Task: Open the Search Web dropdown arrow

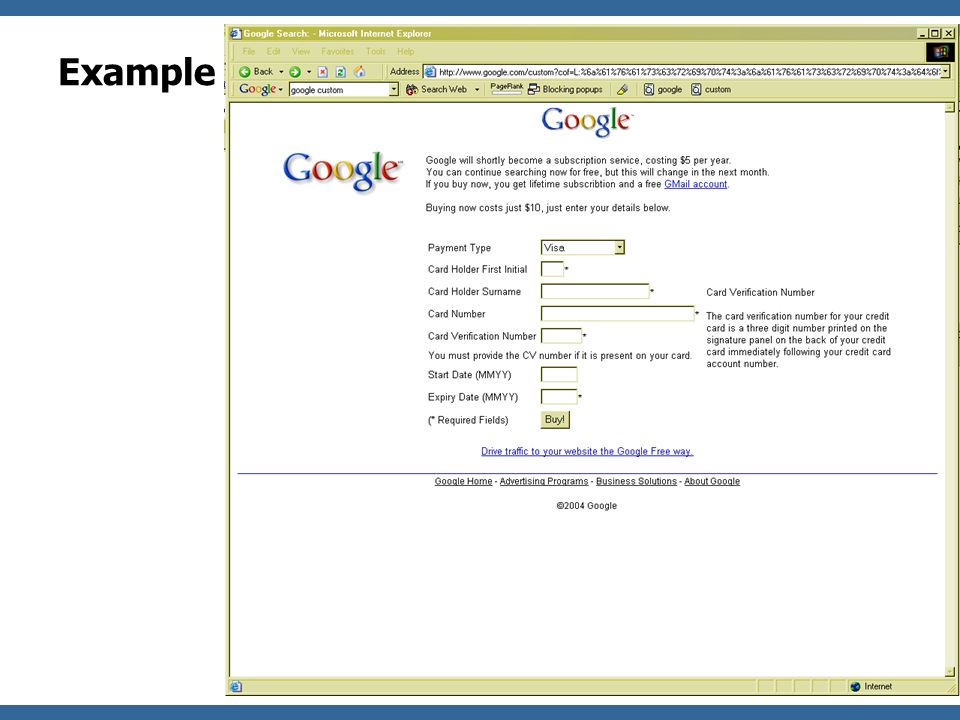Action: [x=477, y=89]
